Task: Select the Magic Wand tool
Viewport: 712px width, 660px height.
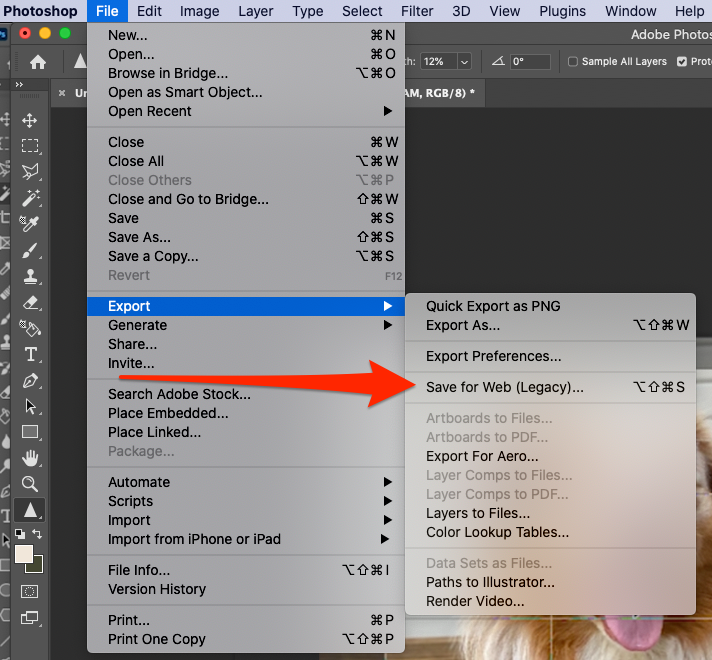Action: click(x=30, y=198)
